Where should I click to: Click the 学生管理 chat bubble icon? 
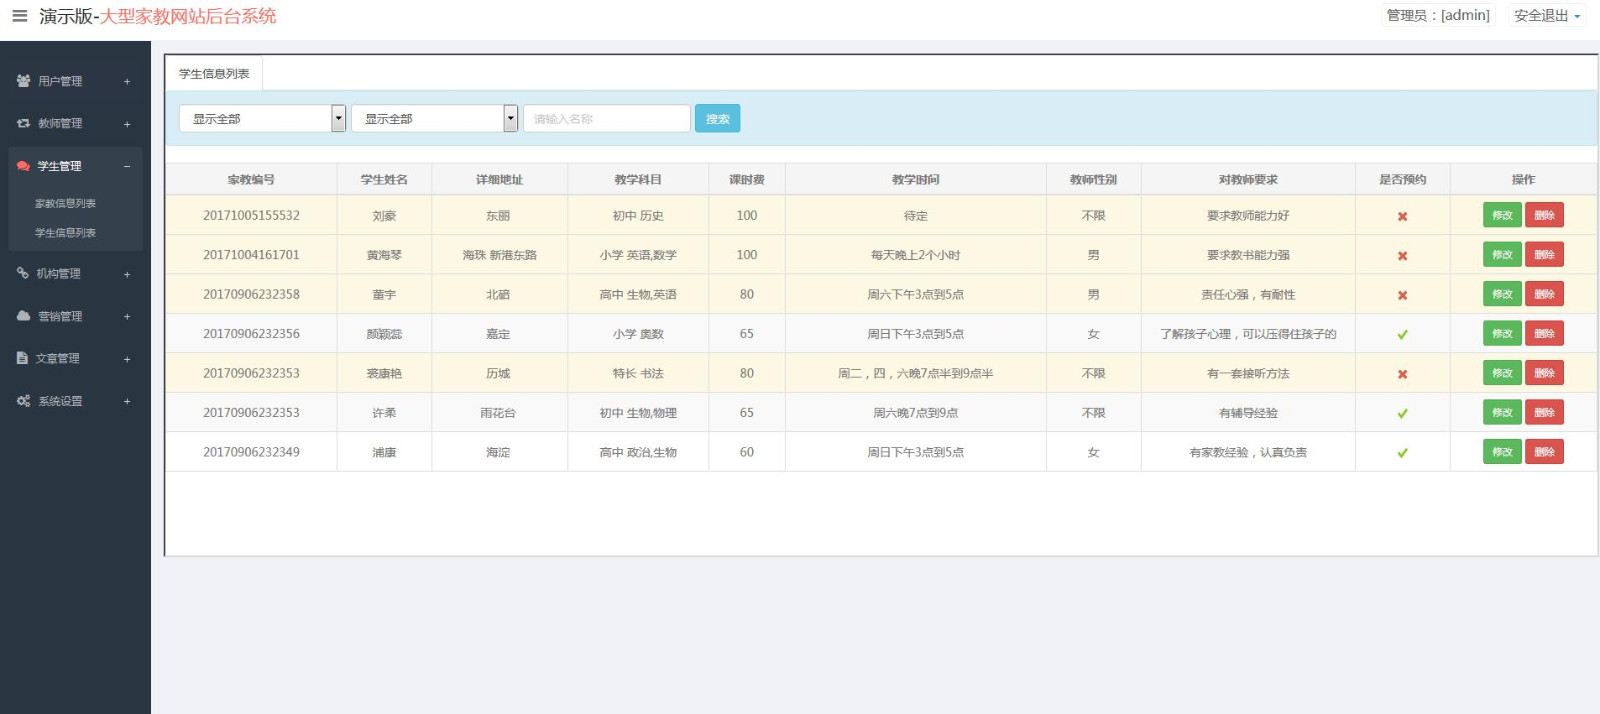(23, 166)
